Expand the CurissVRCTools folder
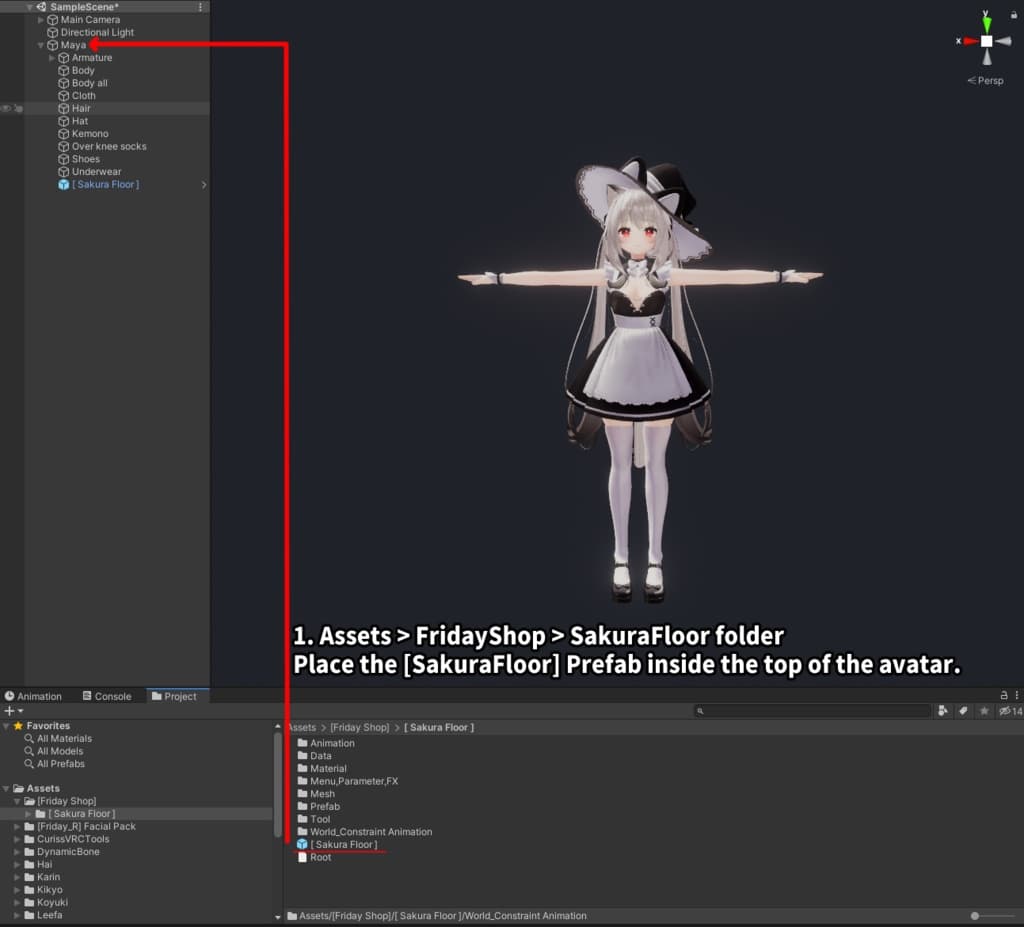This screenshot has height=927, width=1024. (17, 839)
